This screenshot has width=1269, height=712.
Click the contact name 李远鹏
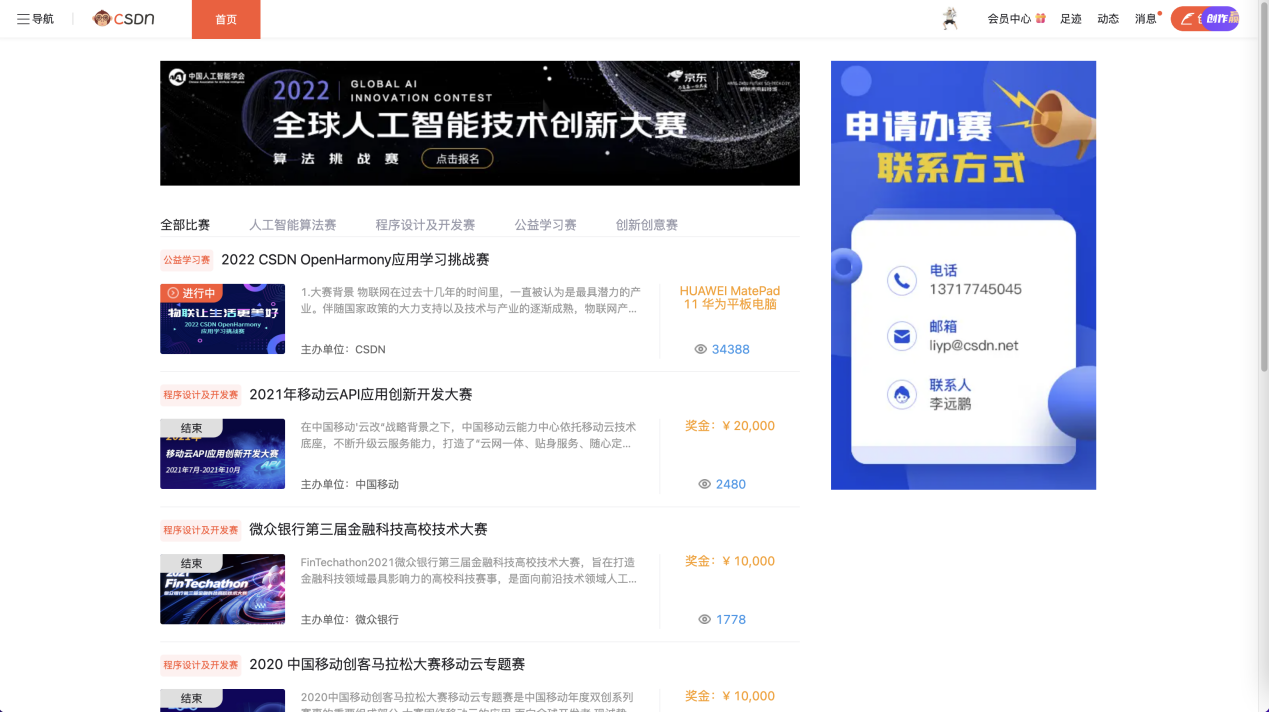click(x=951, y=404)
